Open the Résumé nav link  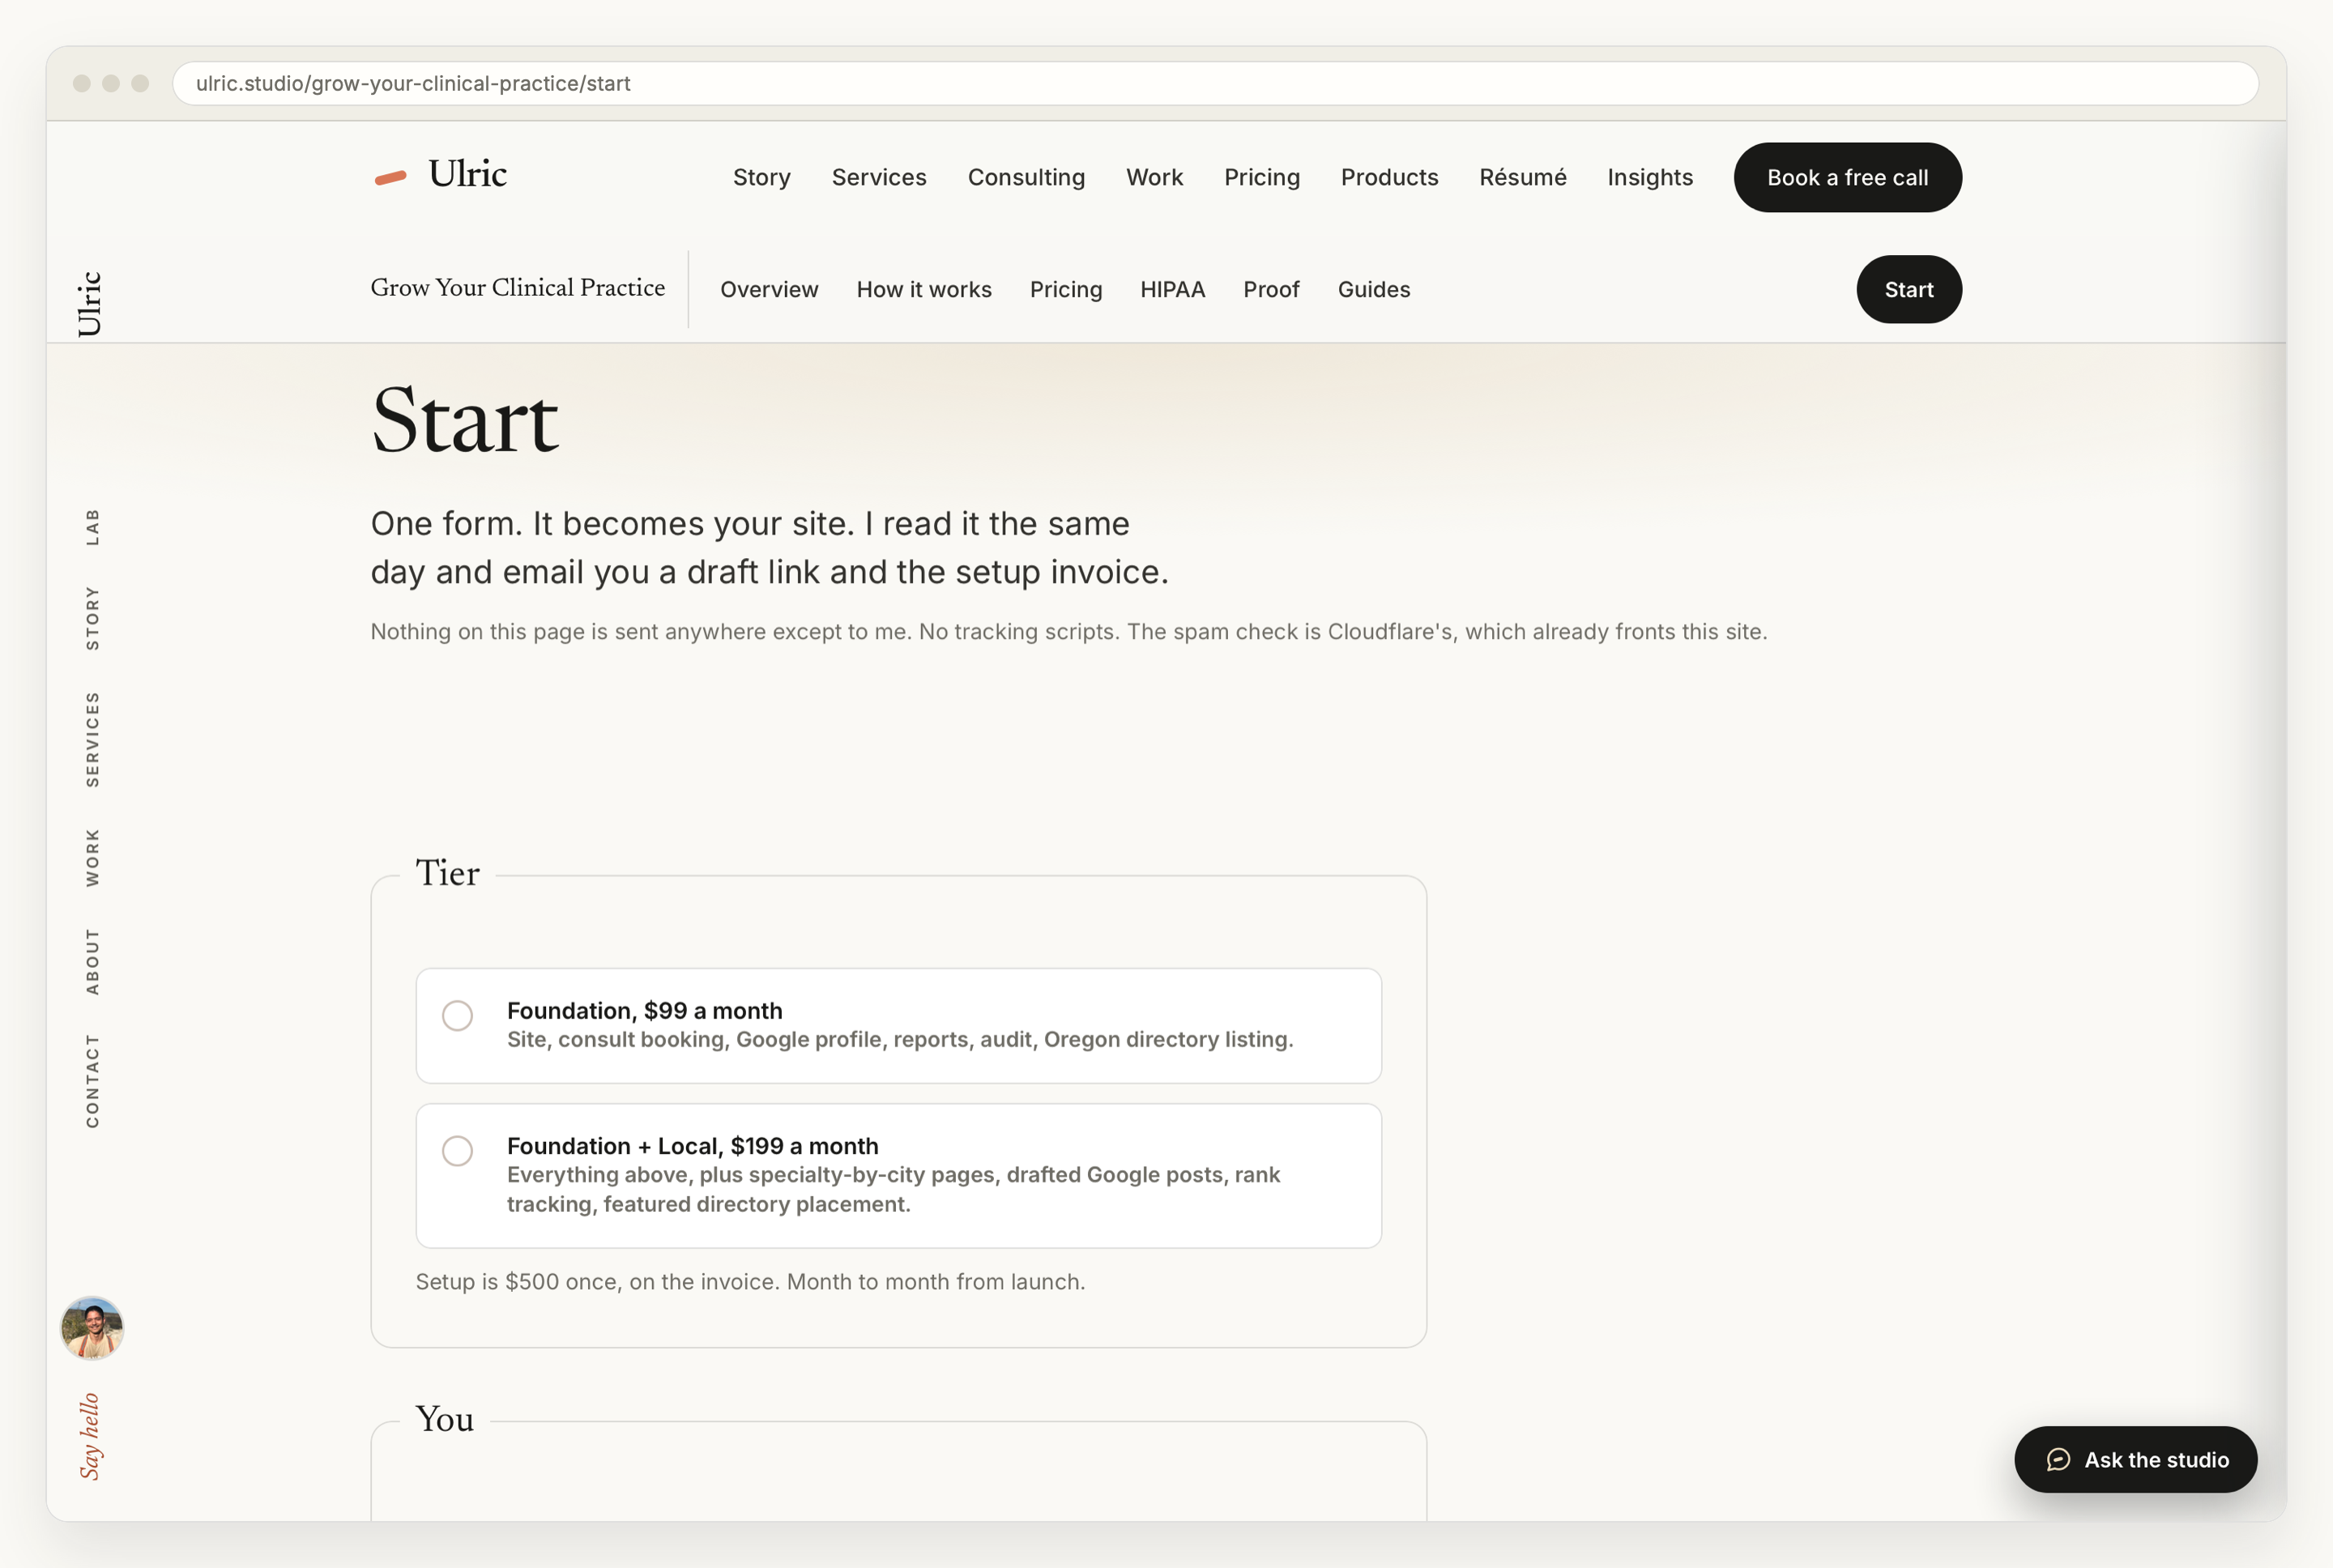point(1522,177)
